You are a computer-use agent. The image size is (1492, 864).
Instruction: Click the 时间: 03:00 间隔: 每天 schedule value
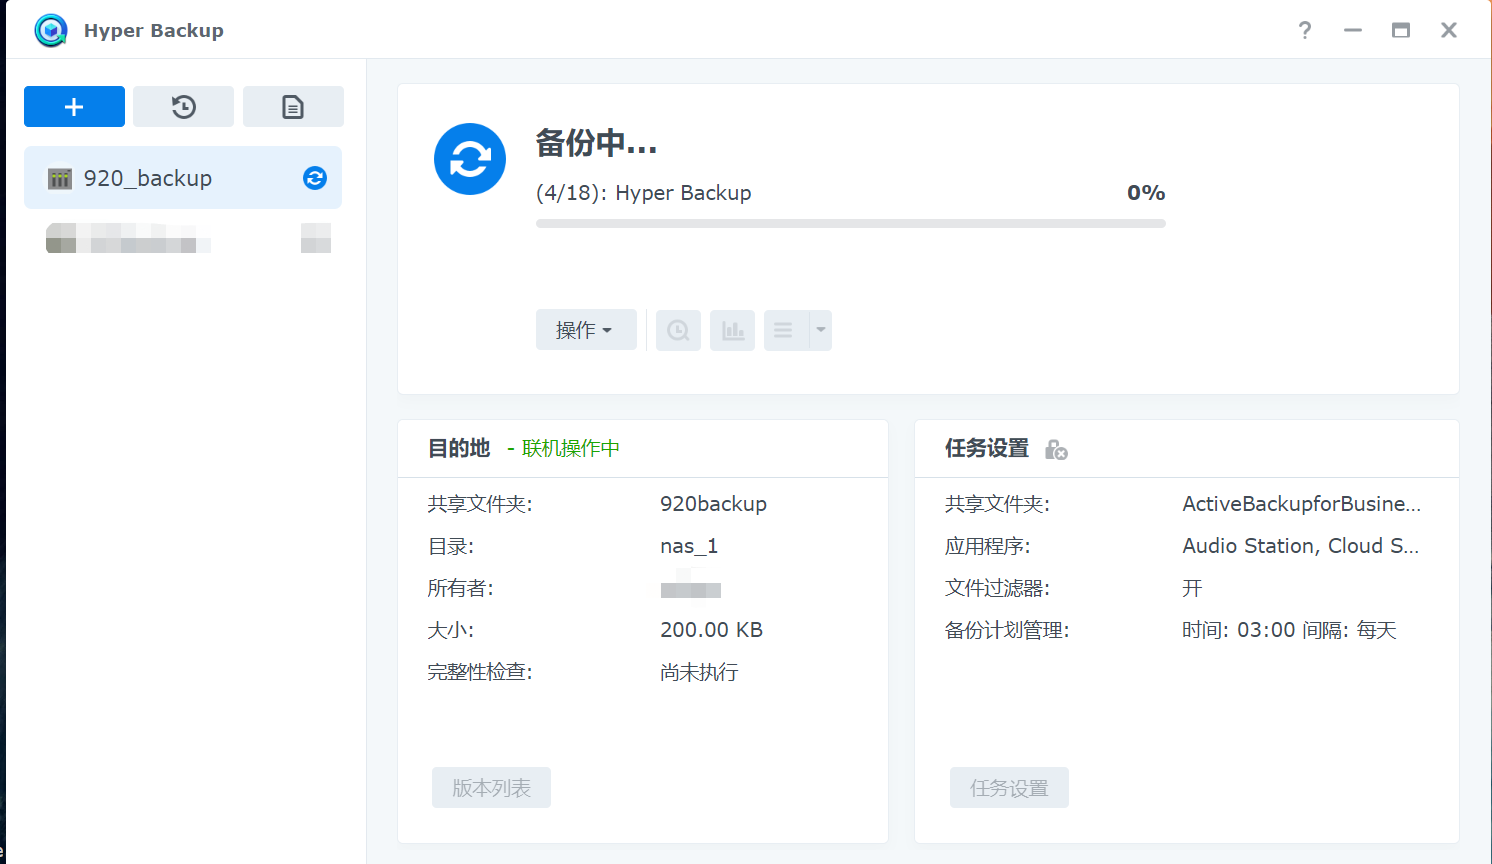tap(1289, 630)
